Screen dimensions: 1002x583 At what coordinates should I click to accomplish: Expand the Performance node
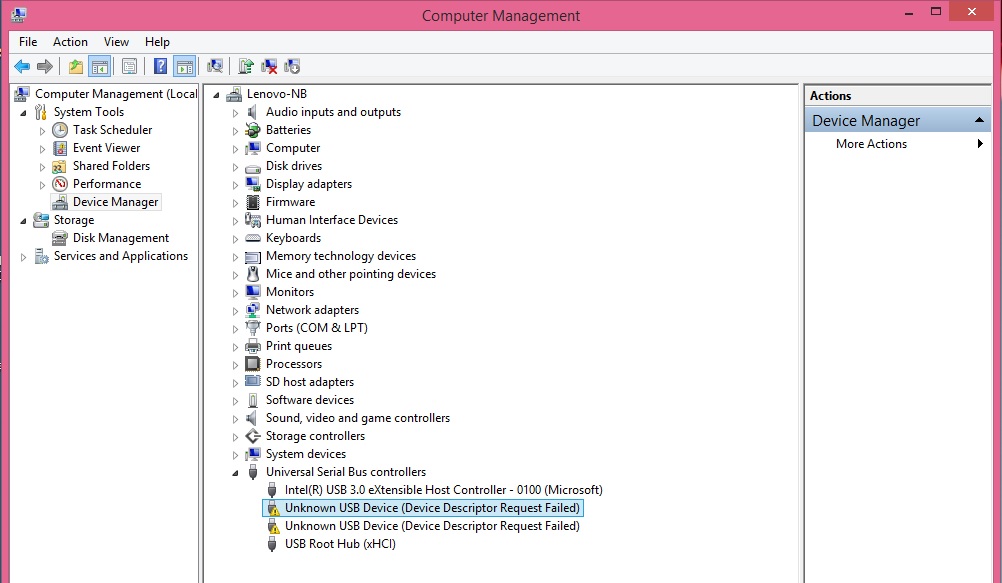pos(42,185)
